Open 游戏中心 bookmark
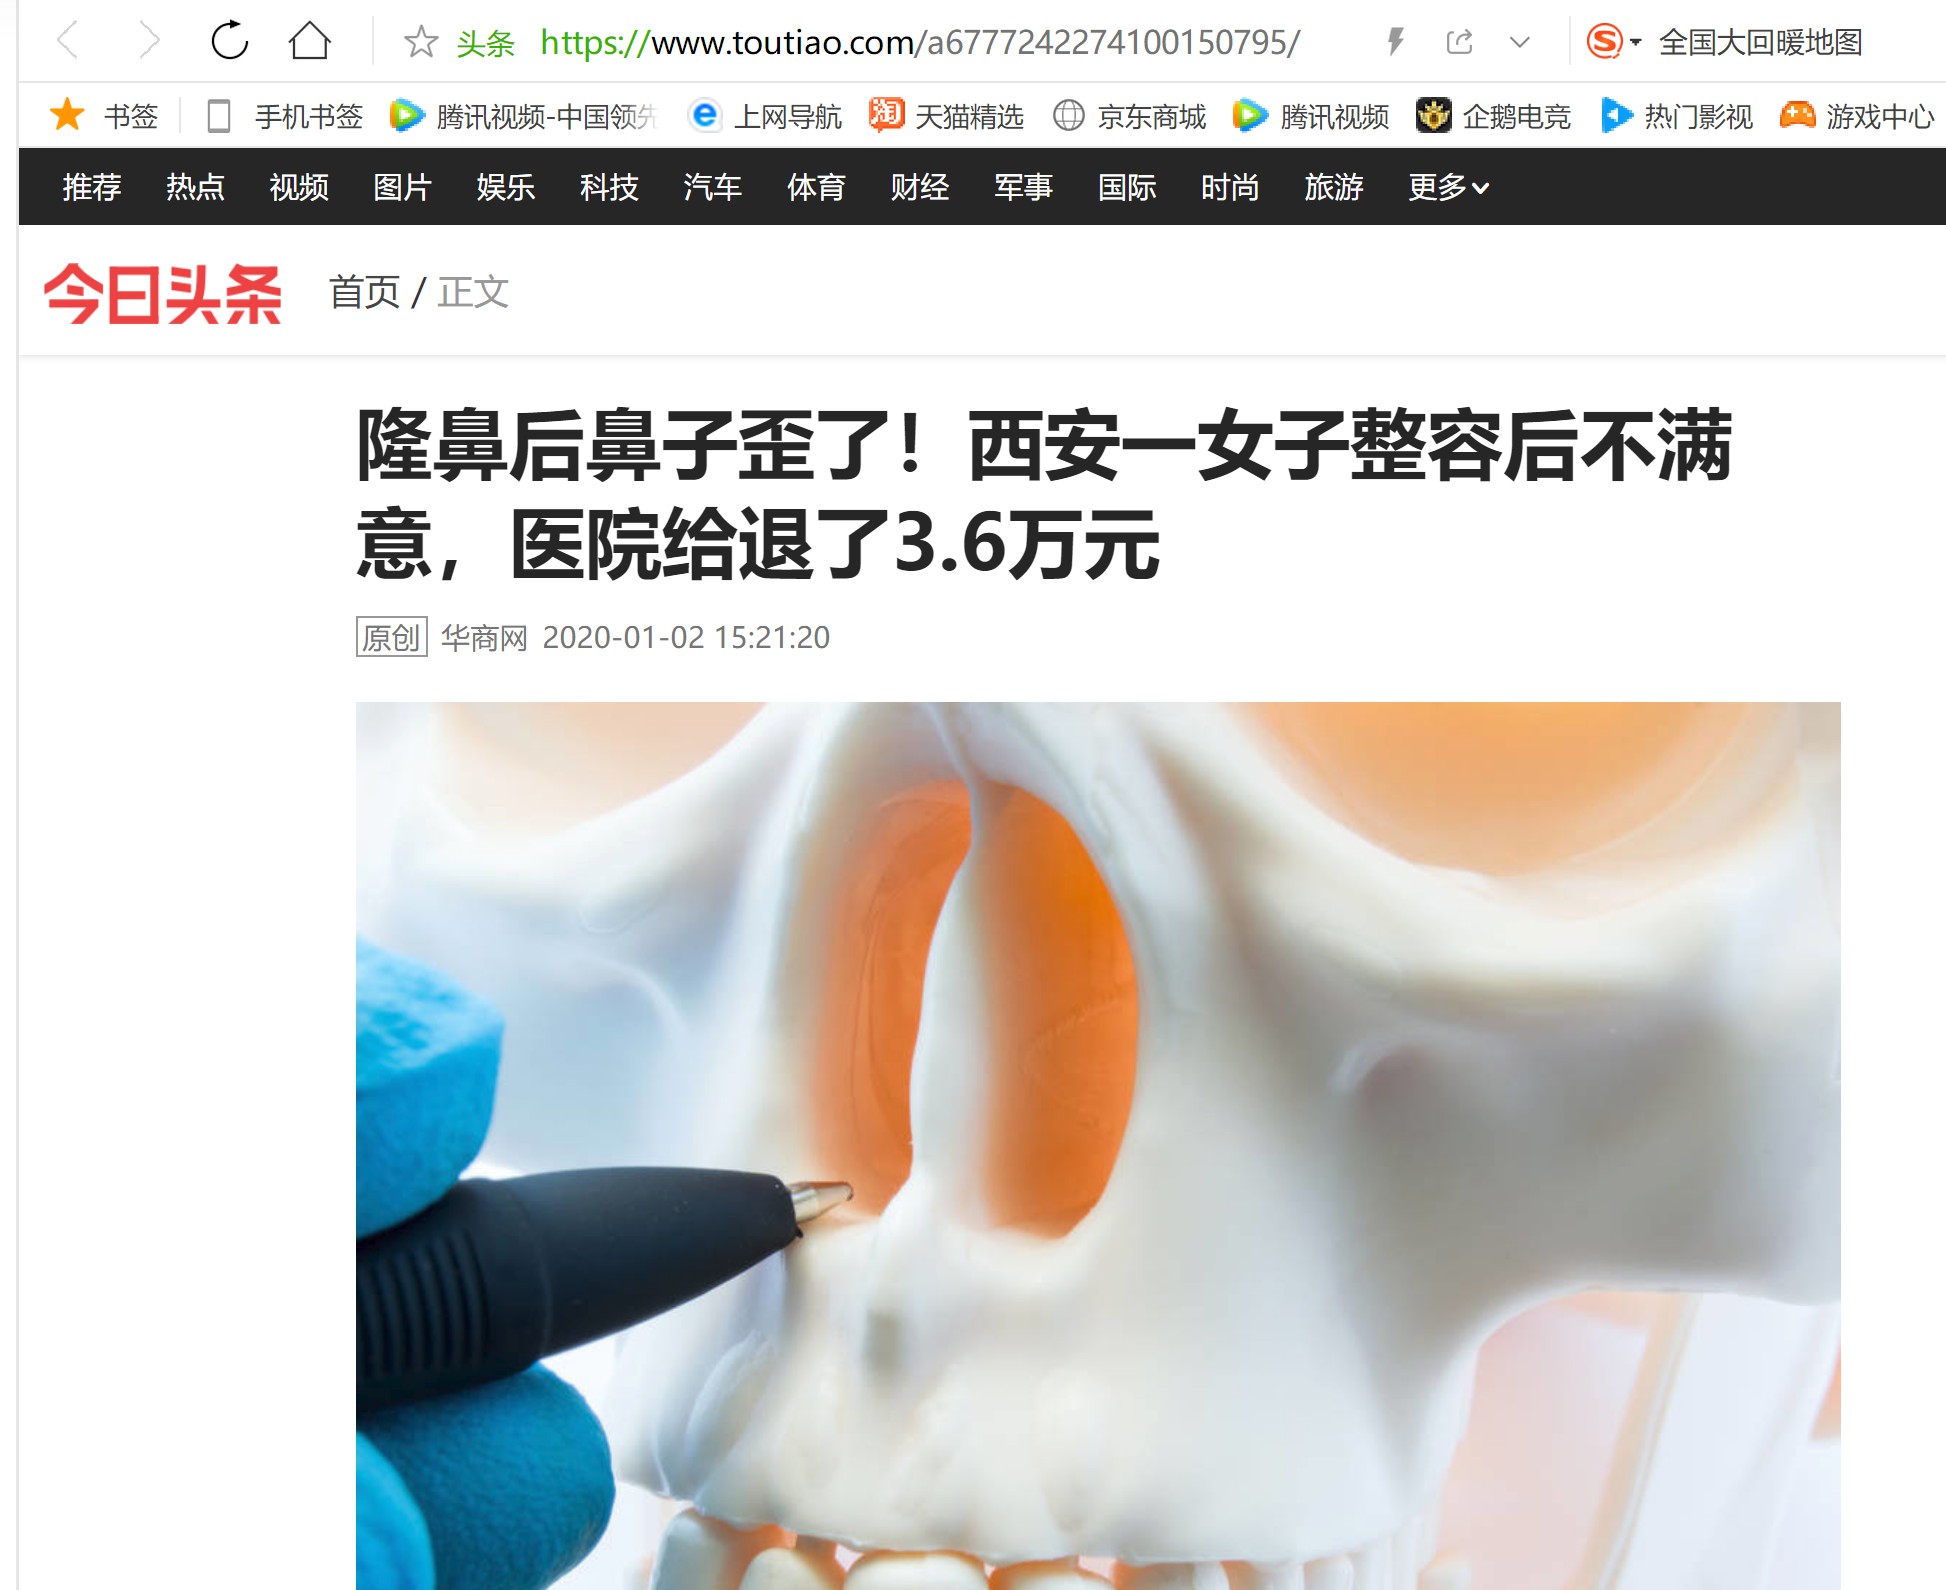 [x=1857, y=116]
